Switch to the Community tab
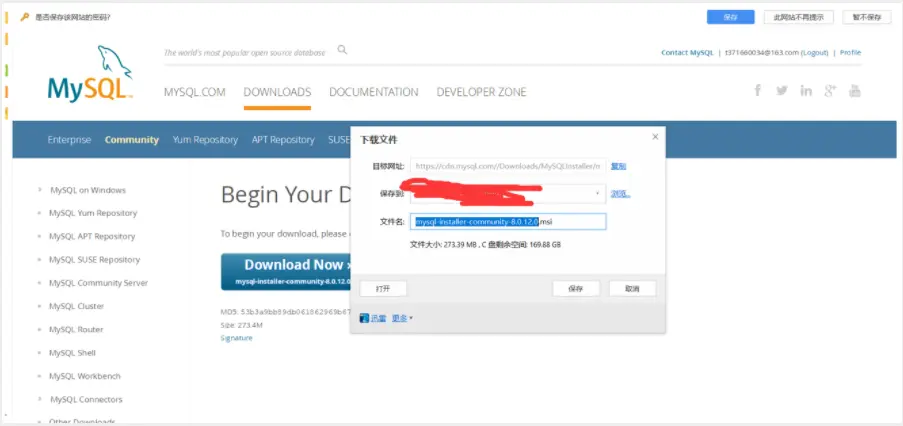 pyautogui.click(x=132, y=140)
